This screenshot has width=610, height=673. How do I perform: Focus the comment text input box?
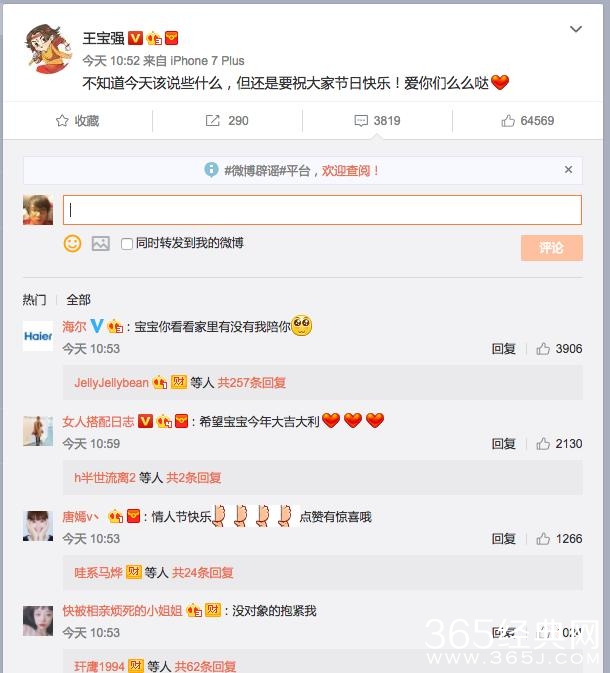pos(322,210)
